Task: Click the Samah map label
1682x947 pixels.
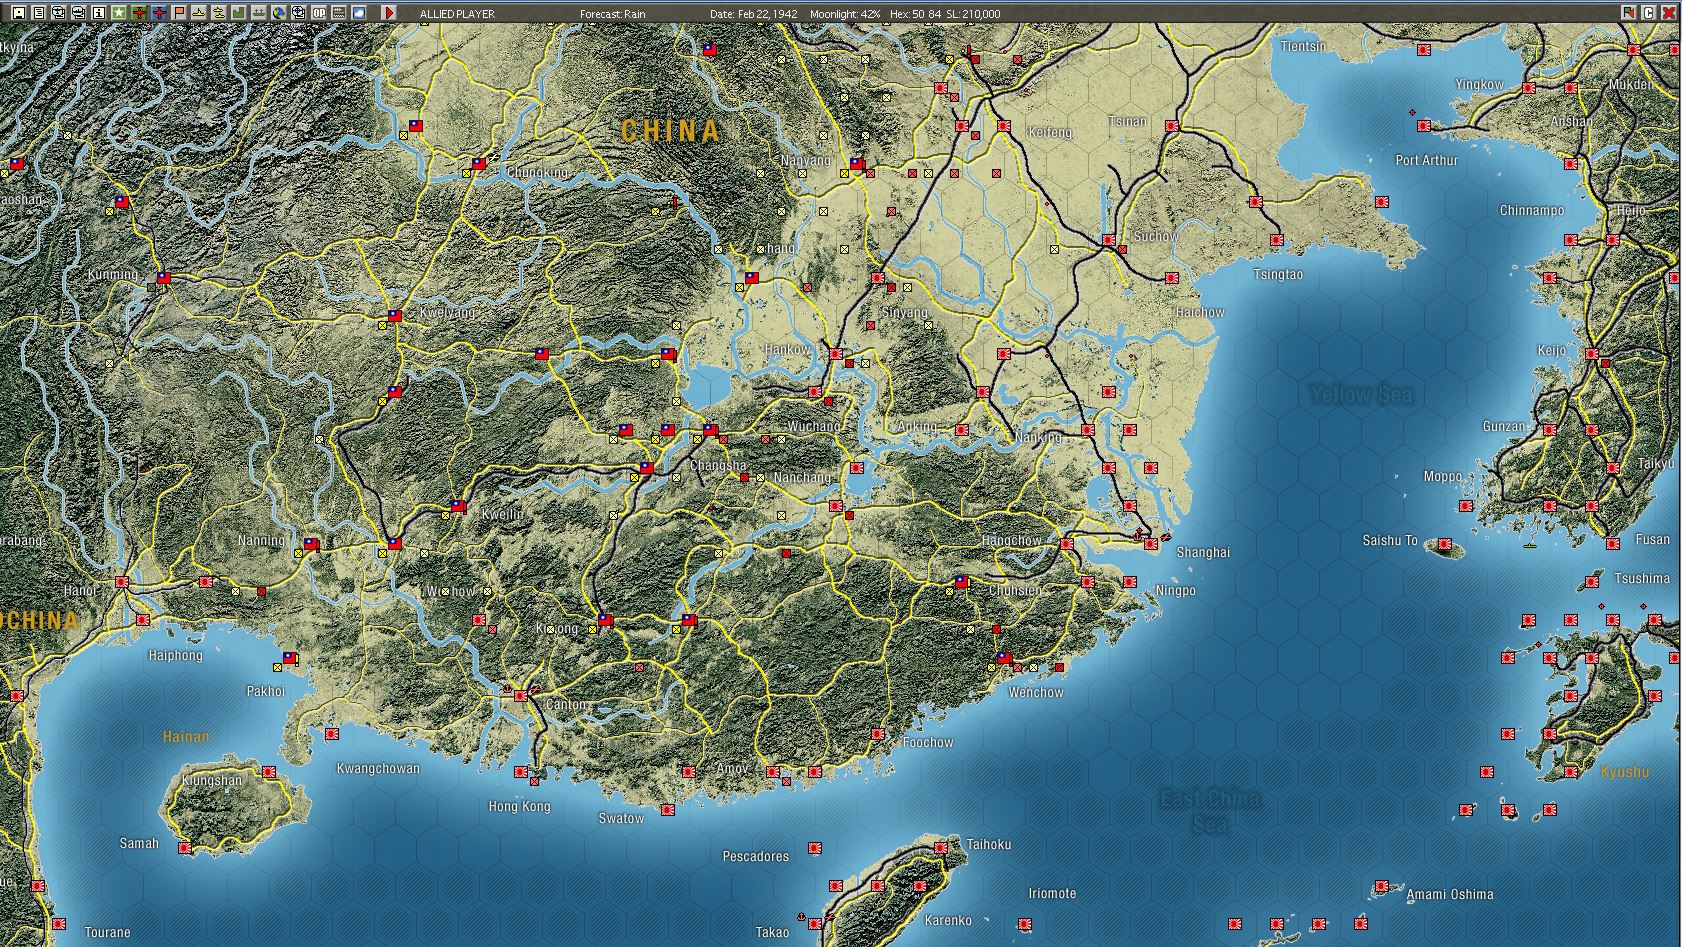Action: (x=139, y=843)
